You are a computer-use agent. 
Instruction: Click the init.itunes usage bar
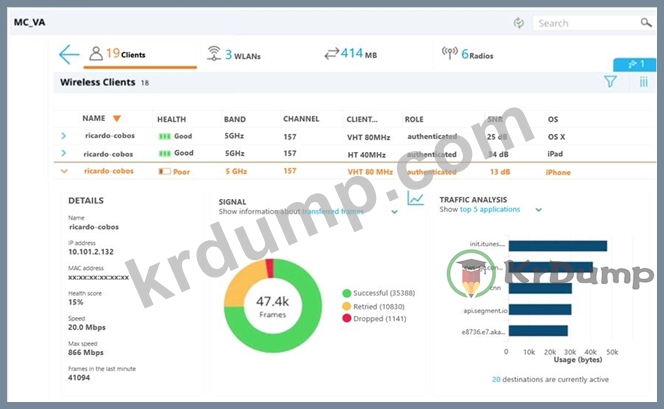pos(558,246)
